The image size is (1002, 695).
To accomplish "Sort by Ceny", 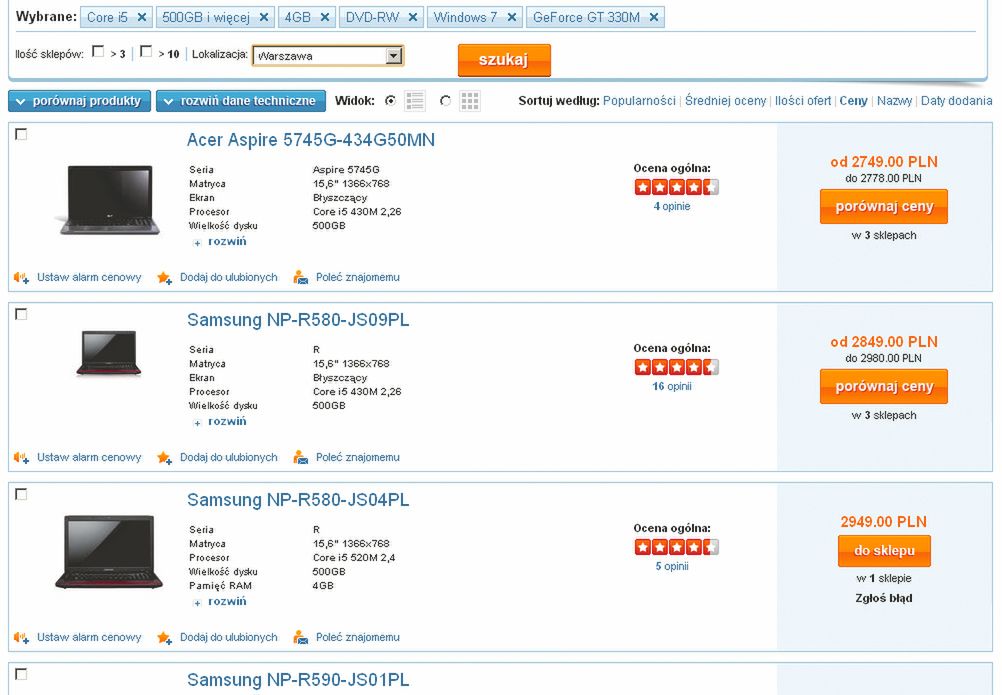I will 853,101.
